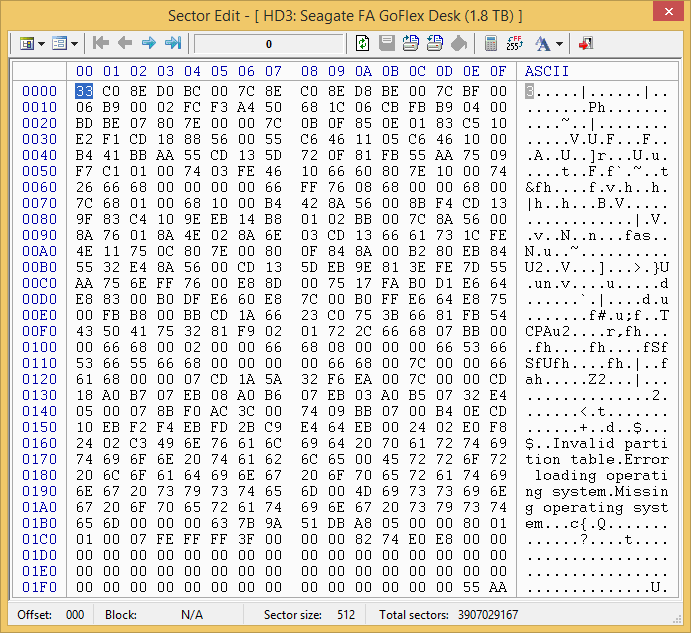Open the calculator tool

pyautogui.click(x=490, y=43)
